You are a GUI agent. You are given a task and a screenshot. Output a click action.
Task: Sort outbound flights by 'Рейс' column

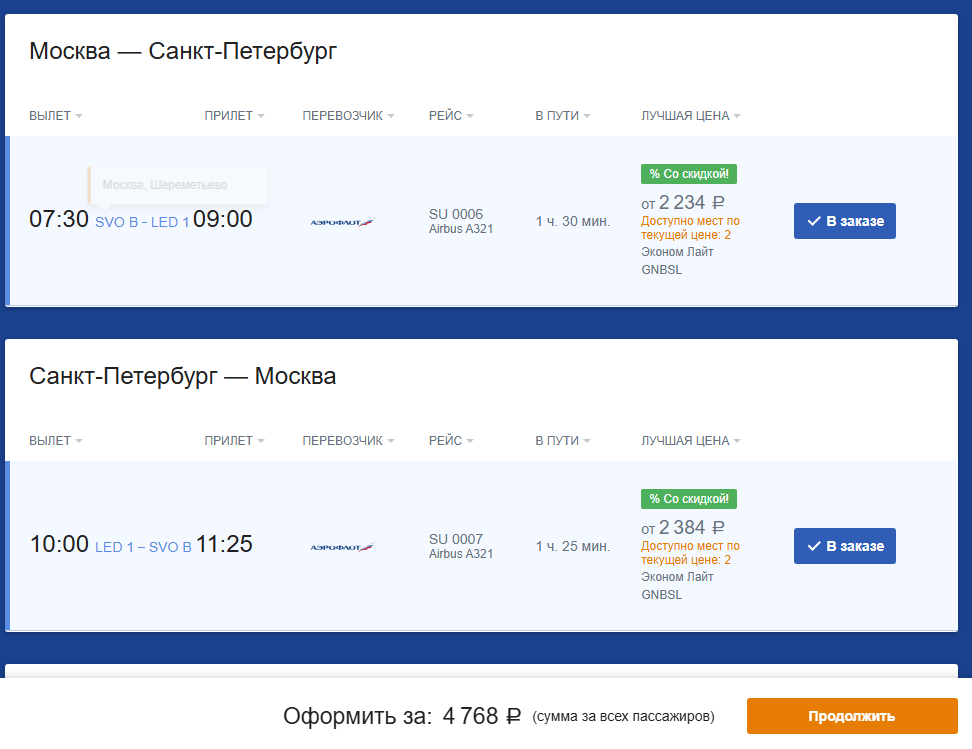point(450,116)
